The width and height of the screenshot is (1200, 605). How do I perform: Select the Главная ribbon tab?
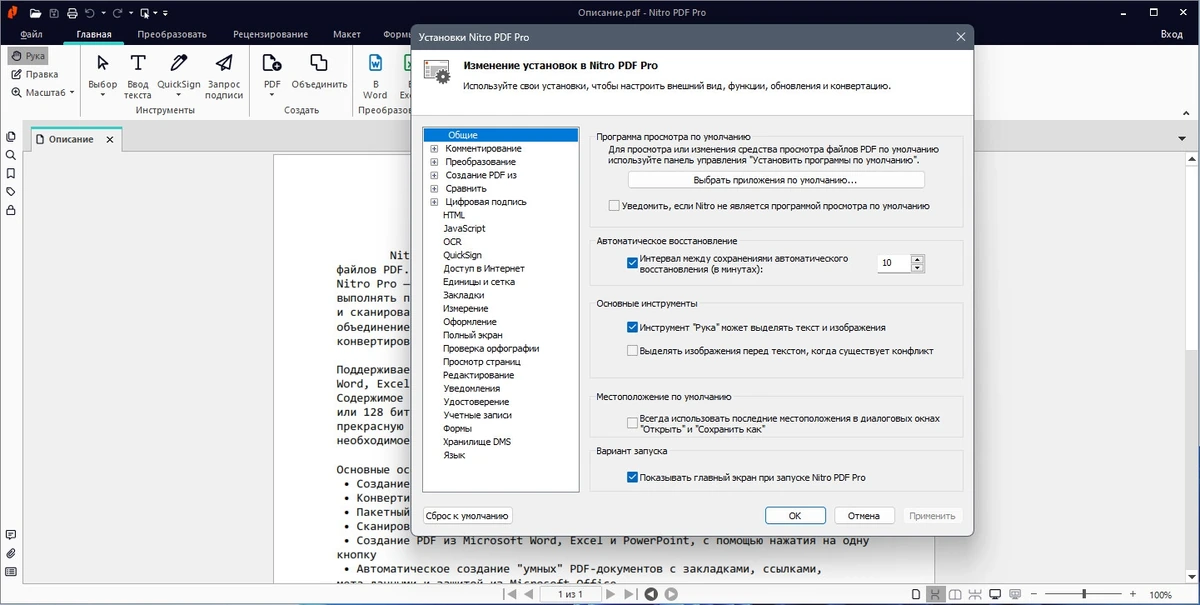point(94,34)
